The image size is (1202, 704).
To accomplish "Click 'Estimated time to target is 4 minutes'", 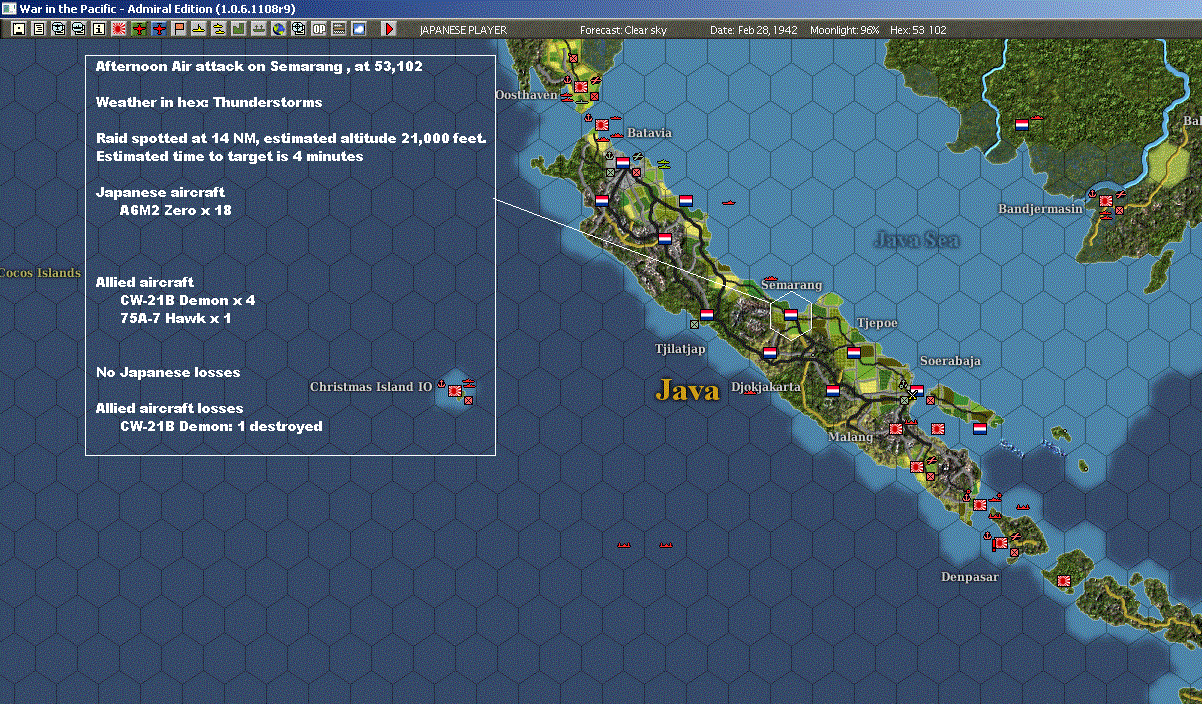I will [x=229, y=156].
